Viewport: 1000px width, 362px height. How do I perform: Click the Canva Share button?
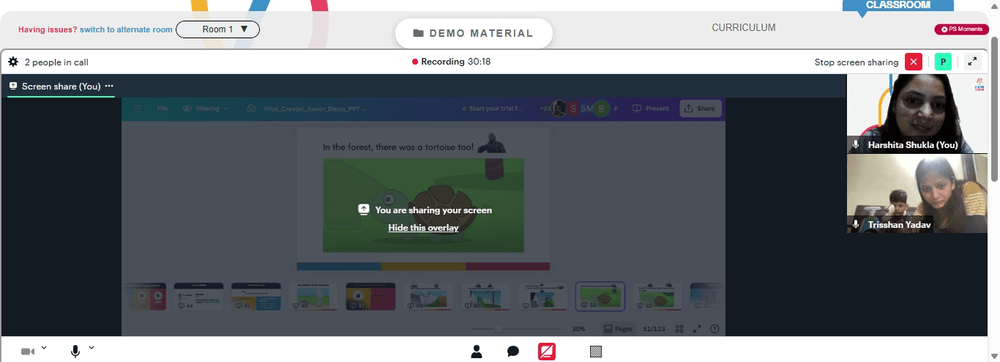(700, 108)
